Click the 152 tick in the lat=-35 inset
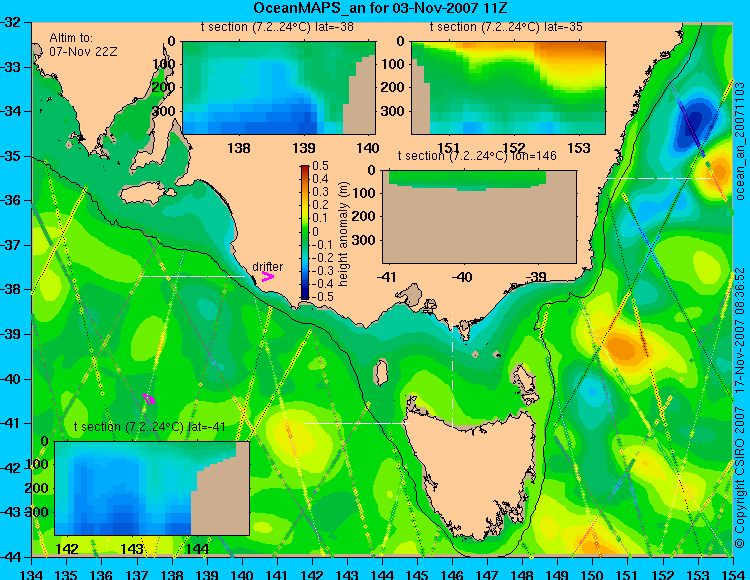This screenshot has width=750, height=580. pyautogui.click(x=514, y=148)
